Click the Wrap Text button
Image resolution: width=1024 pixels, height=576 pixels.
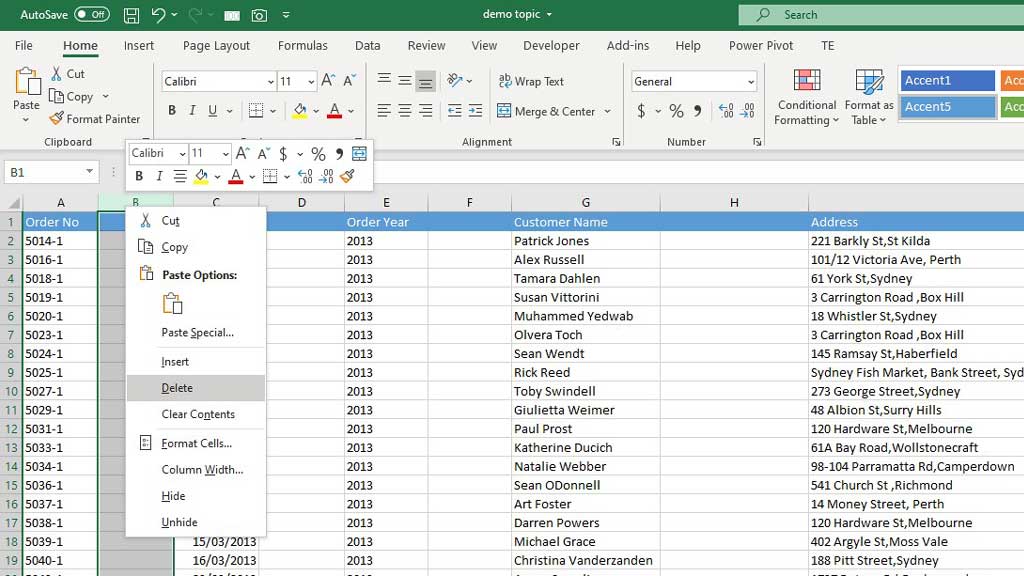pyautogui.click(x=531, y=82)
